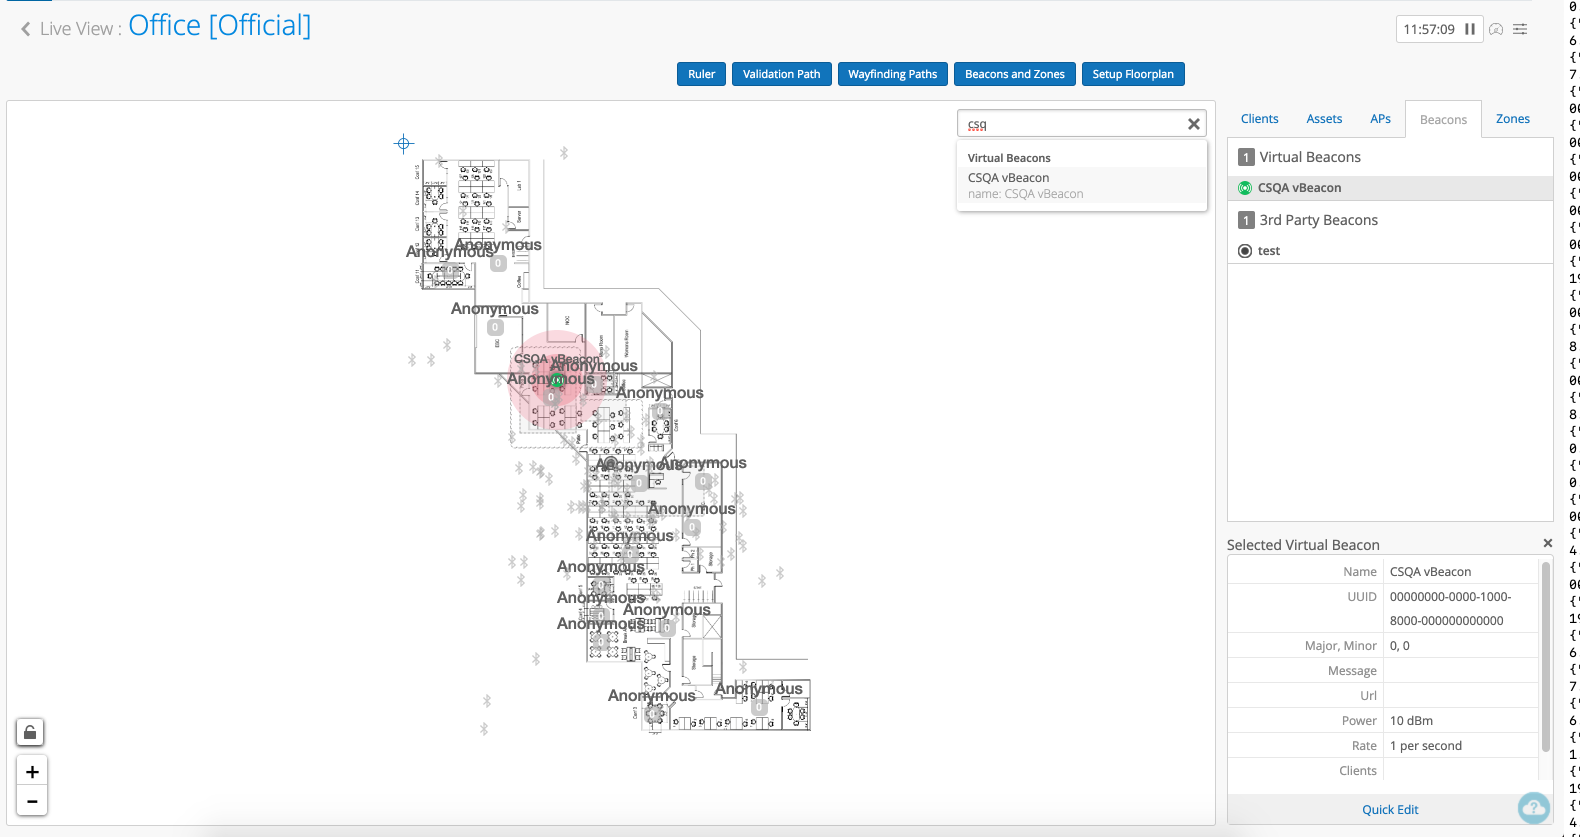Click the Quick Edit link

click(1389, 810)
